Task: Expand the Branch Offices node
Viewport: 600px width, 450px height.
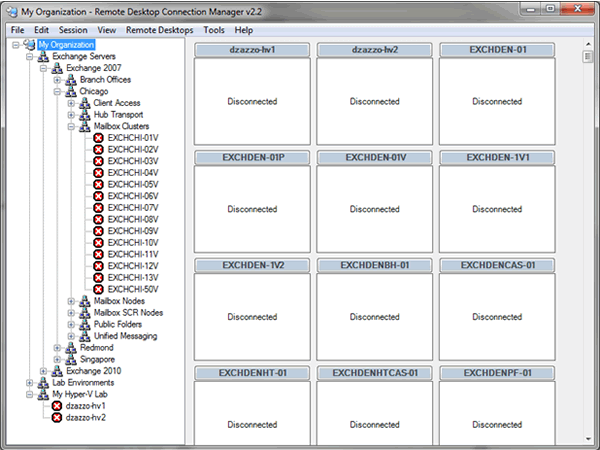Action: [58, 80]
